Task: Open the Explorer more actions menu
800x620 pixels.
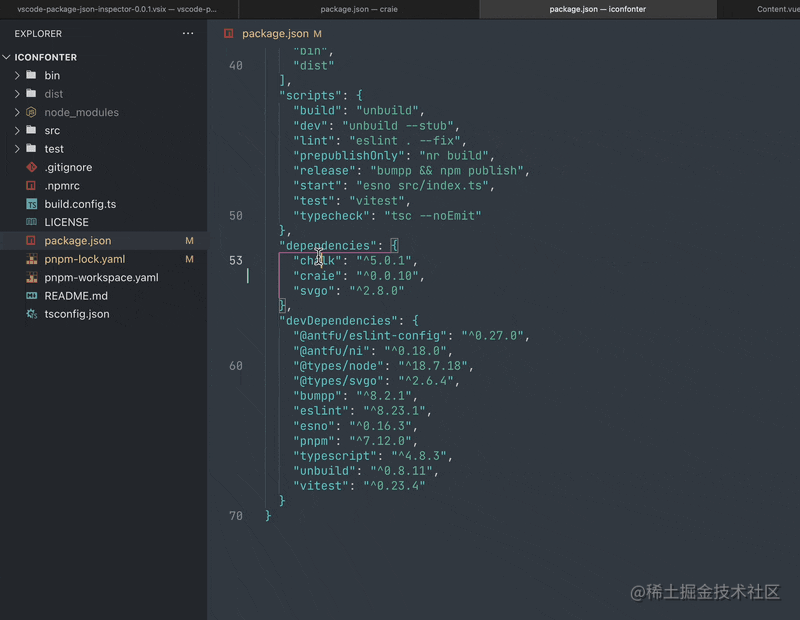Action: [x=188, y=33]
